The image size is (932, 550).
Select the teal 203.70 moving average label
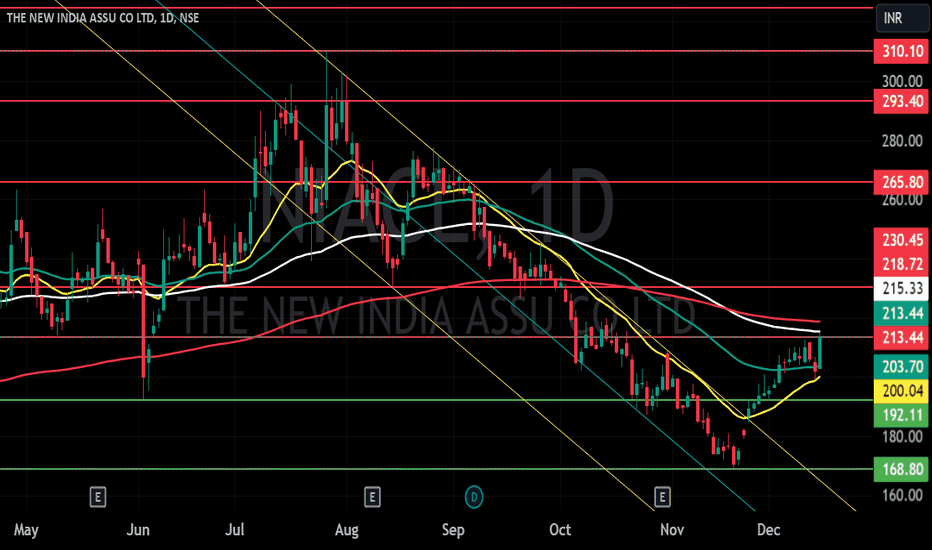901,366
